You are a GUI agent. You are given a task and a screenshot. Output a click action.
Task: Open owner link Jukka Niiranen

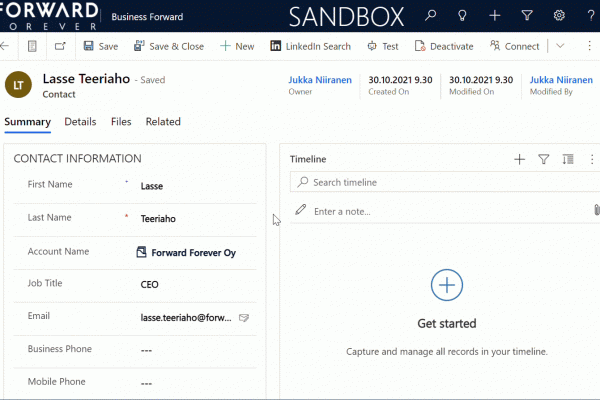point(320,80)
